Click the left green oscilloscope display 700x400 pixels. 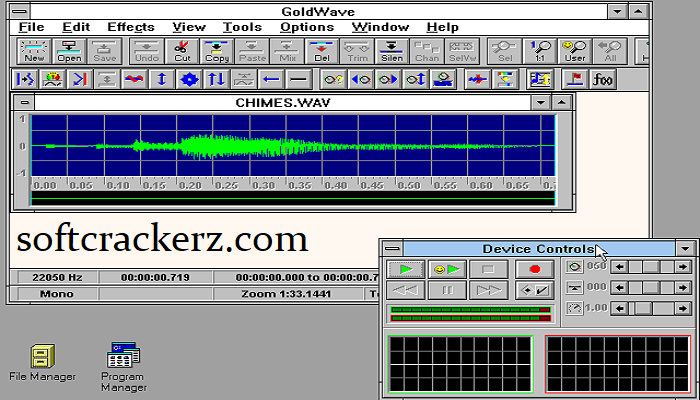pos(460,364)
